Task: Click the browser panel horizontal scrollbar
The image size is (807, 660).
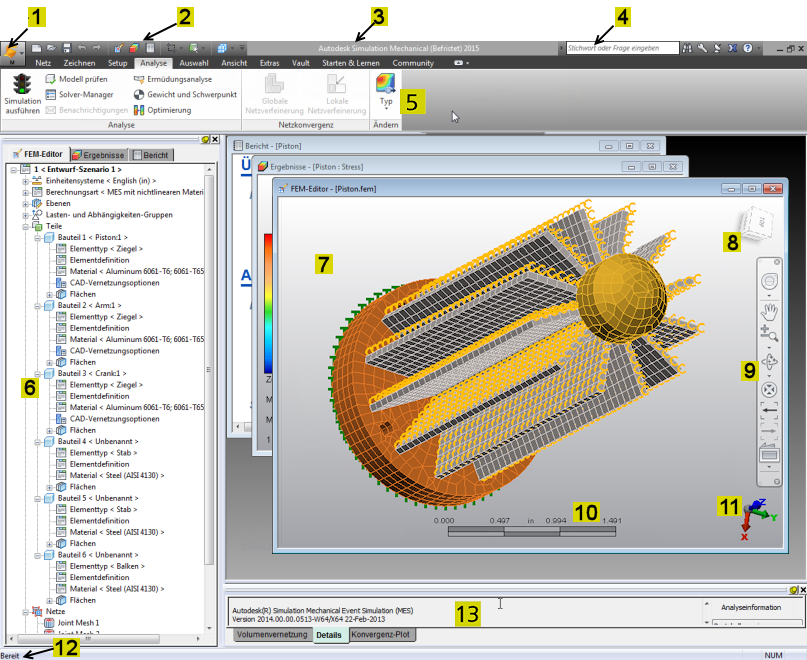Action: pos(88,638)
